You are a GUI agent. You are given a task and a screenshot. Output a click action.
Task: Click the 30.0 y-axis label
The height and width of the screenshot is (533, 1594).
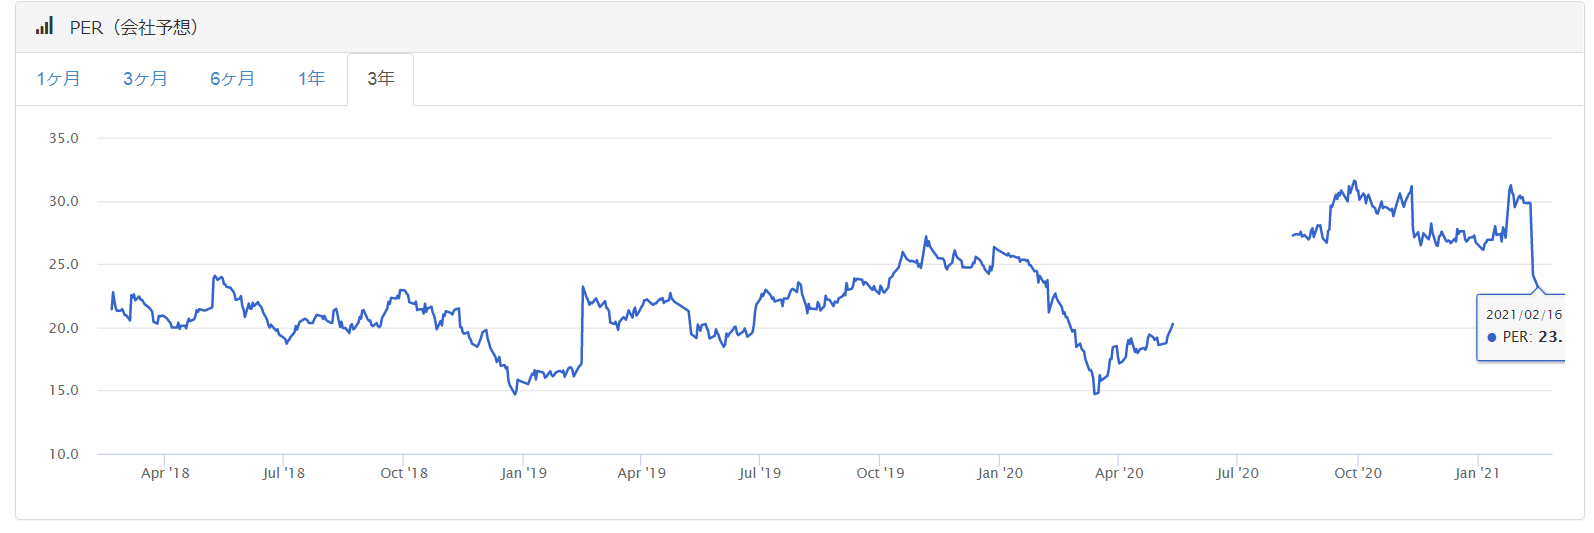click(64, 201)
